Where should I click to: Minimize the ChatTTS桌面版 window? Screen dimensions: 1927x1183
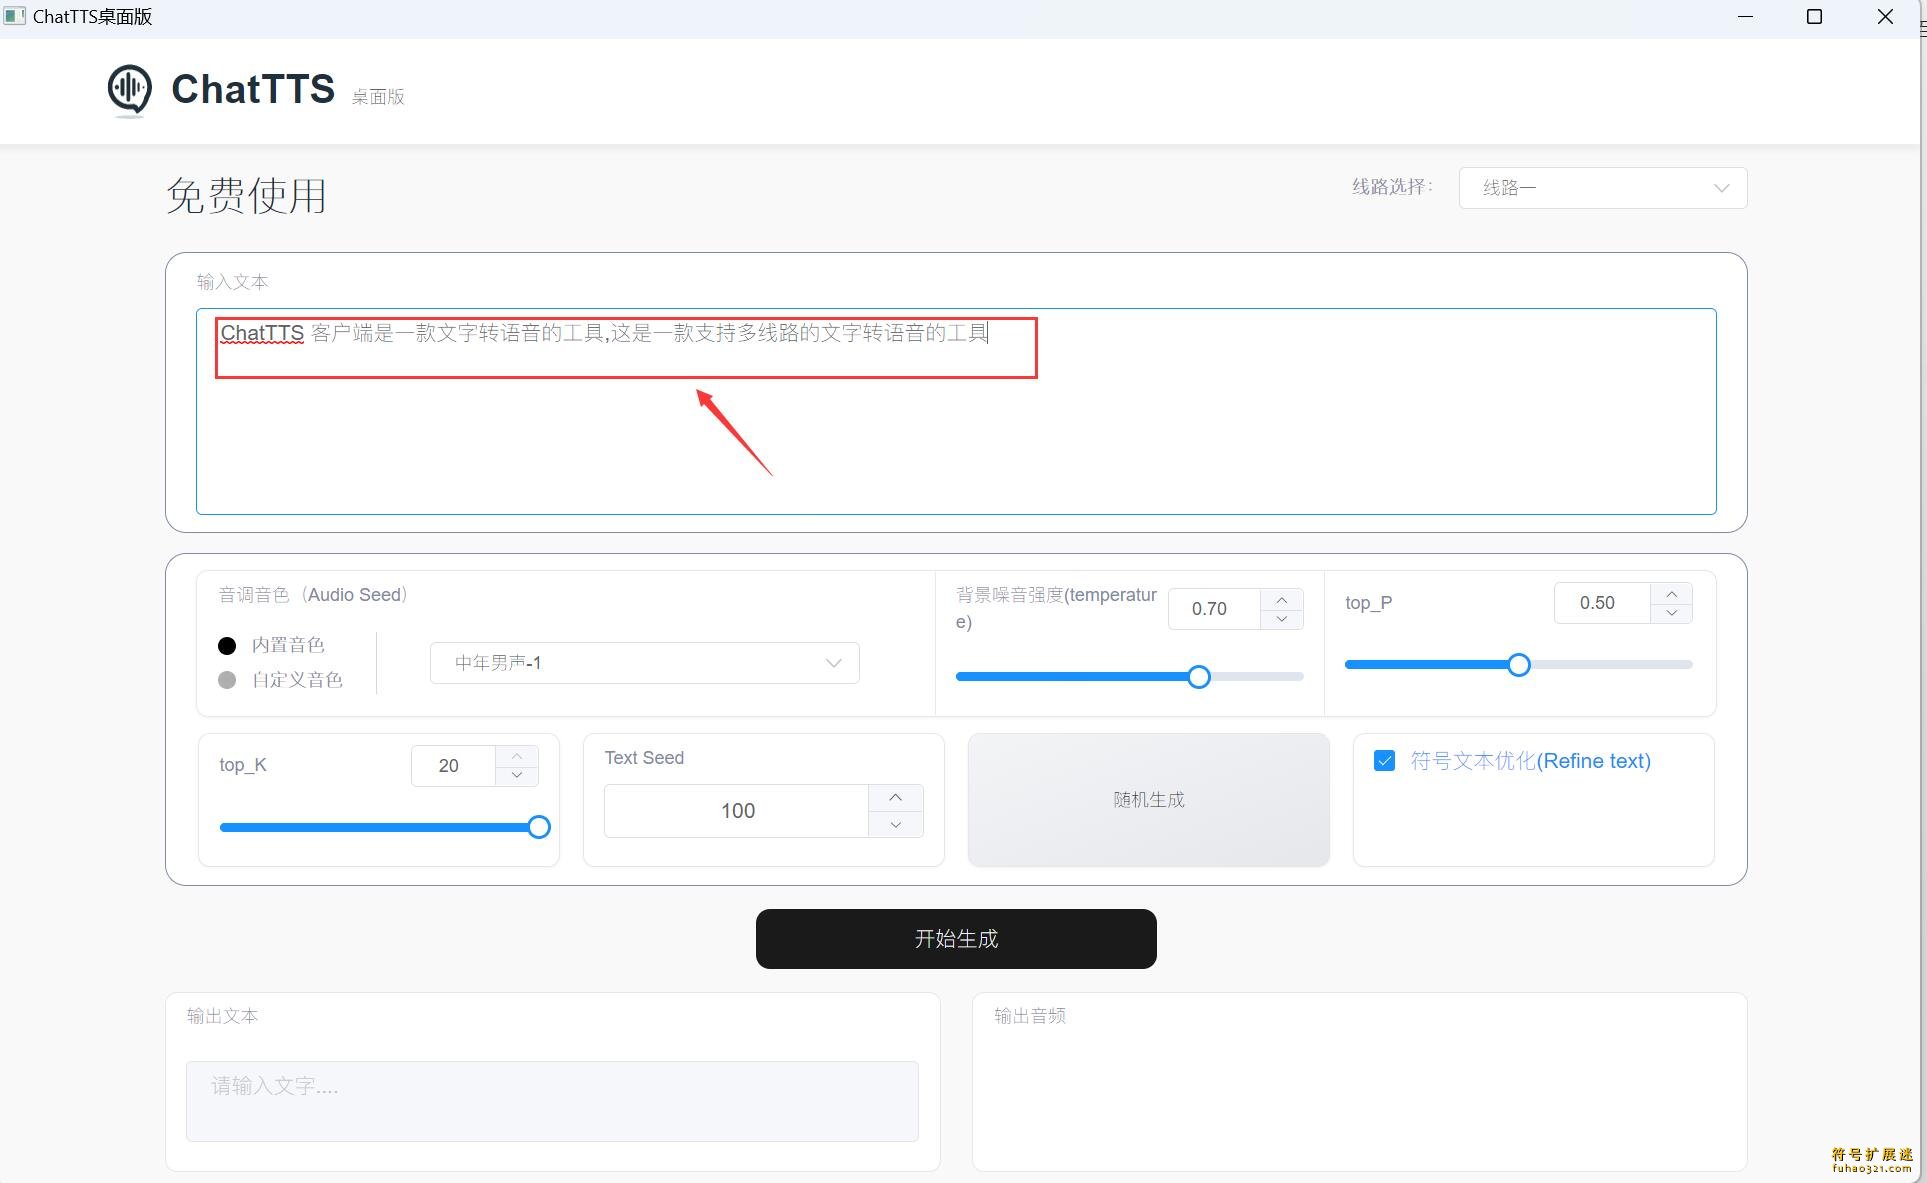point(1746,17)
